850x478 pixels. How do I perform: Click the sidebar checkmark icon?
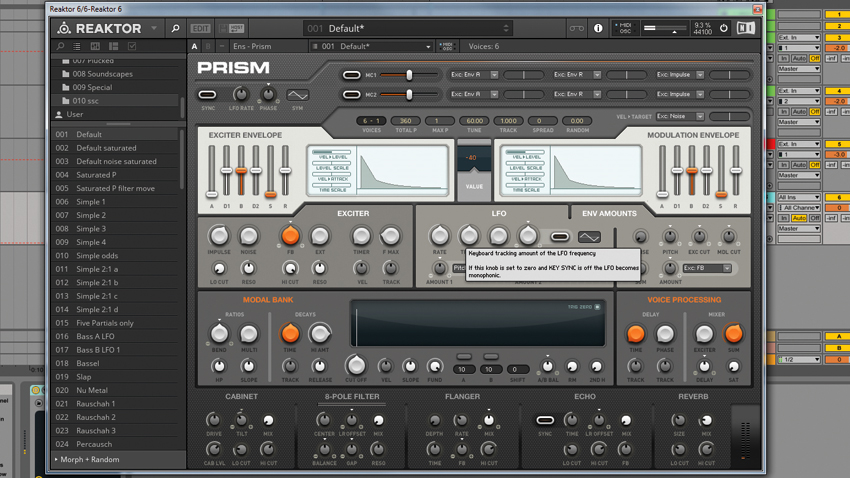(131, 47)
